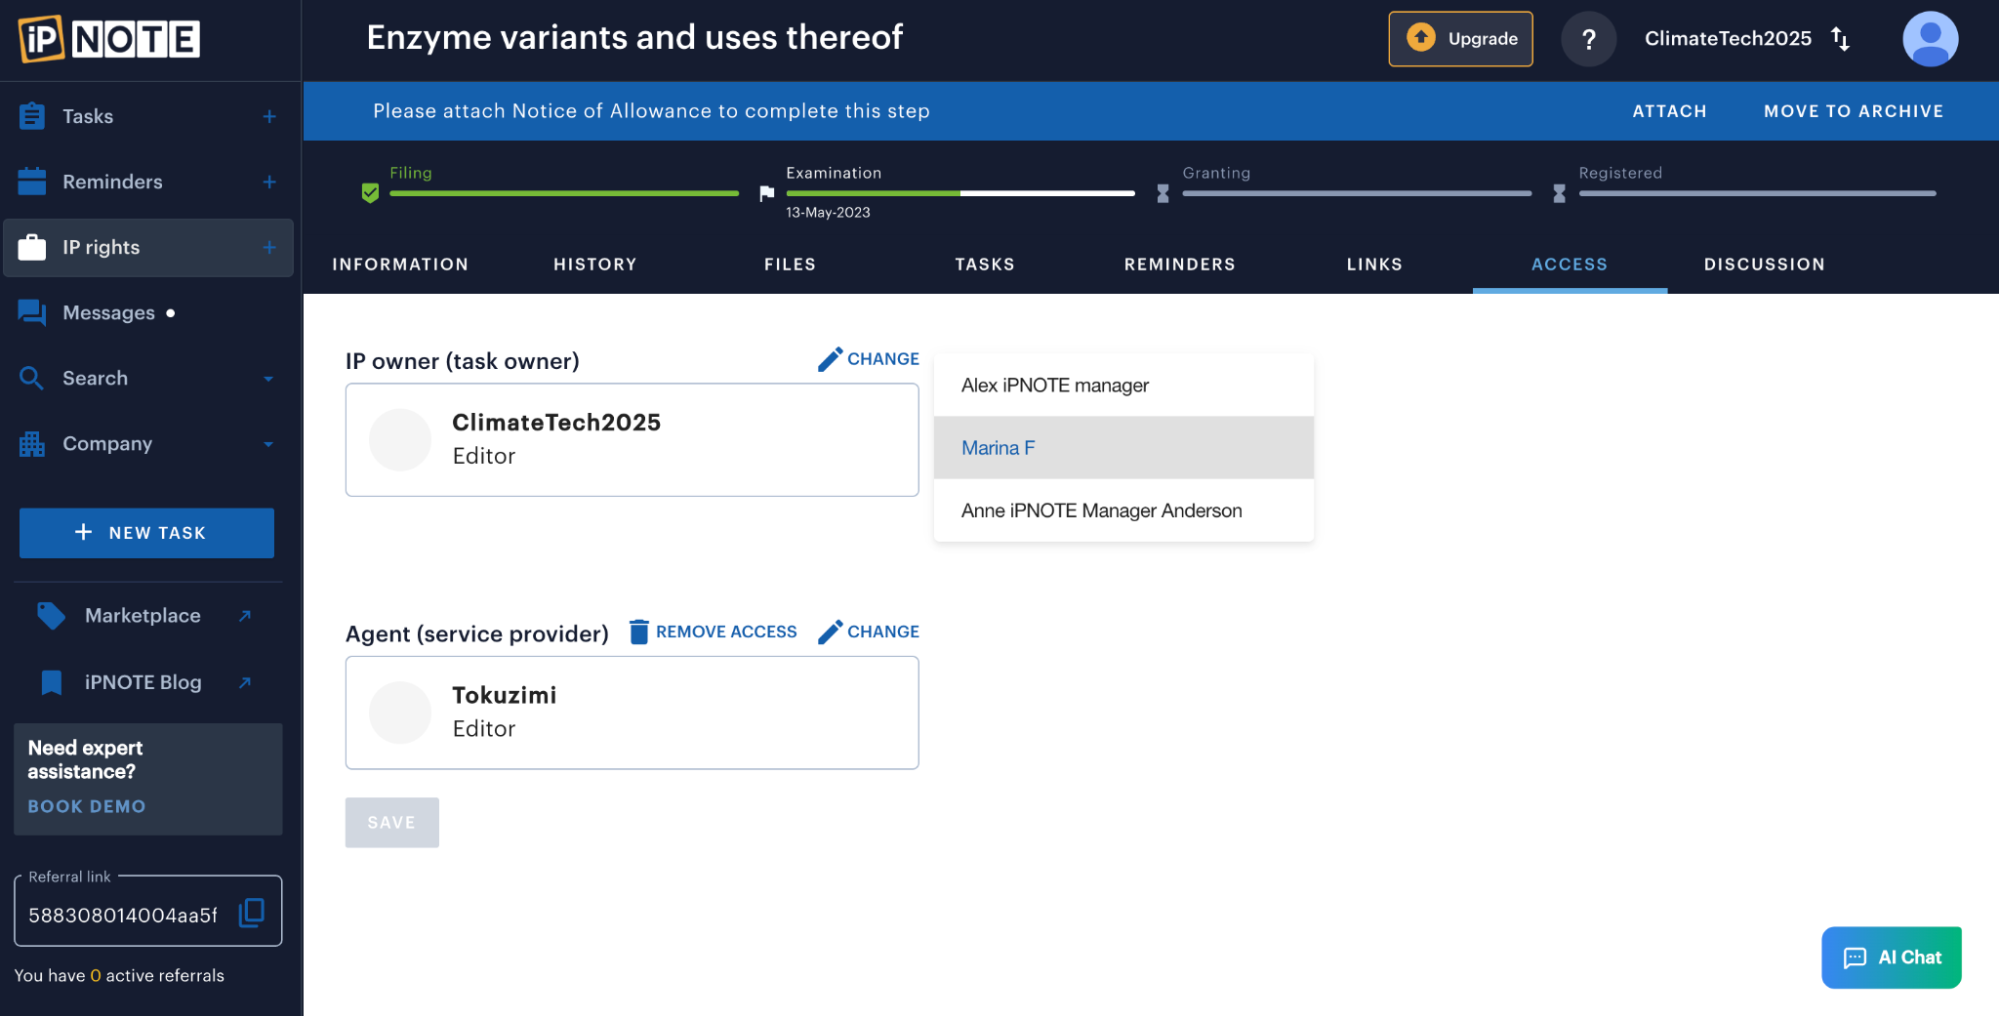The image size is (1999, 1017).
Task: Expand the Company menu arrow
Action: pos(268,444)
